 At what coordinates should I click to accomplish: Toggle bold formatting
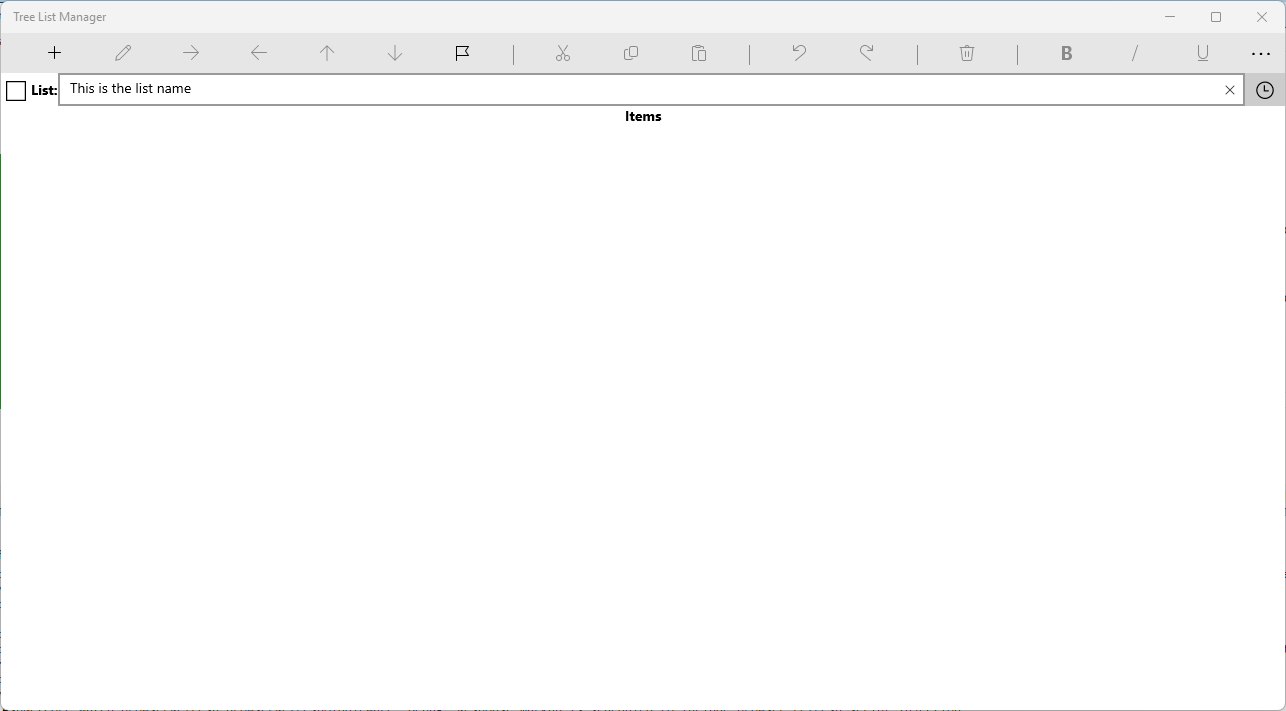click(x=1067, y=53)
